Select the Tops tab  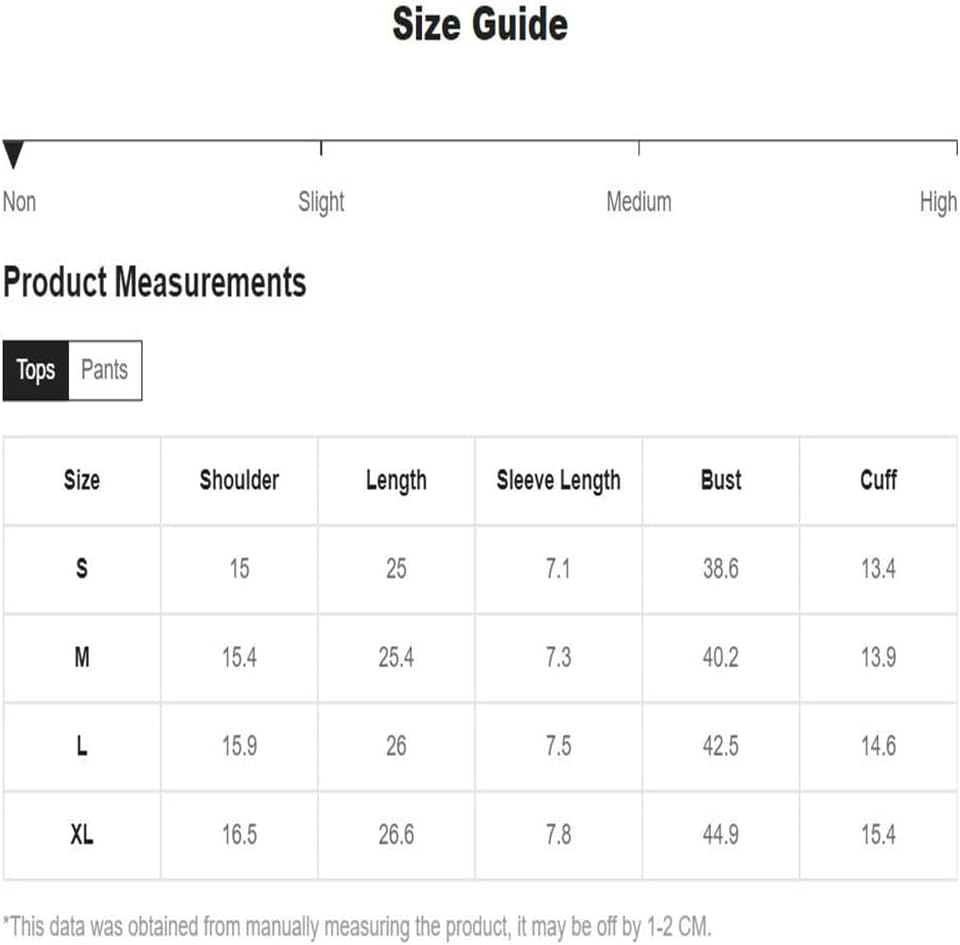point(36,370)
